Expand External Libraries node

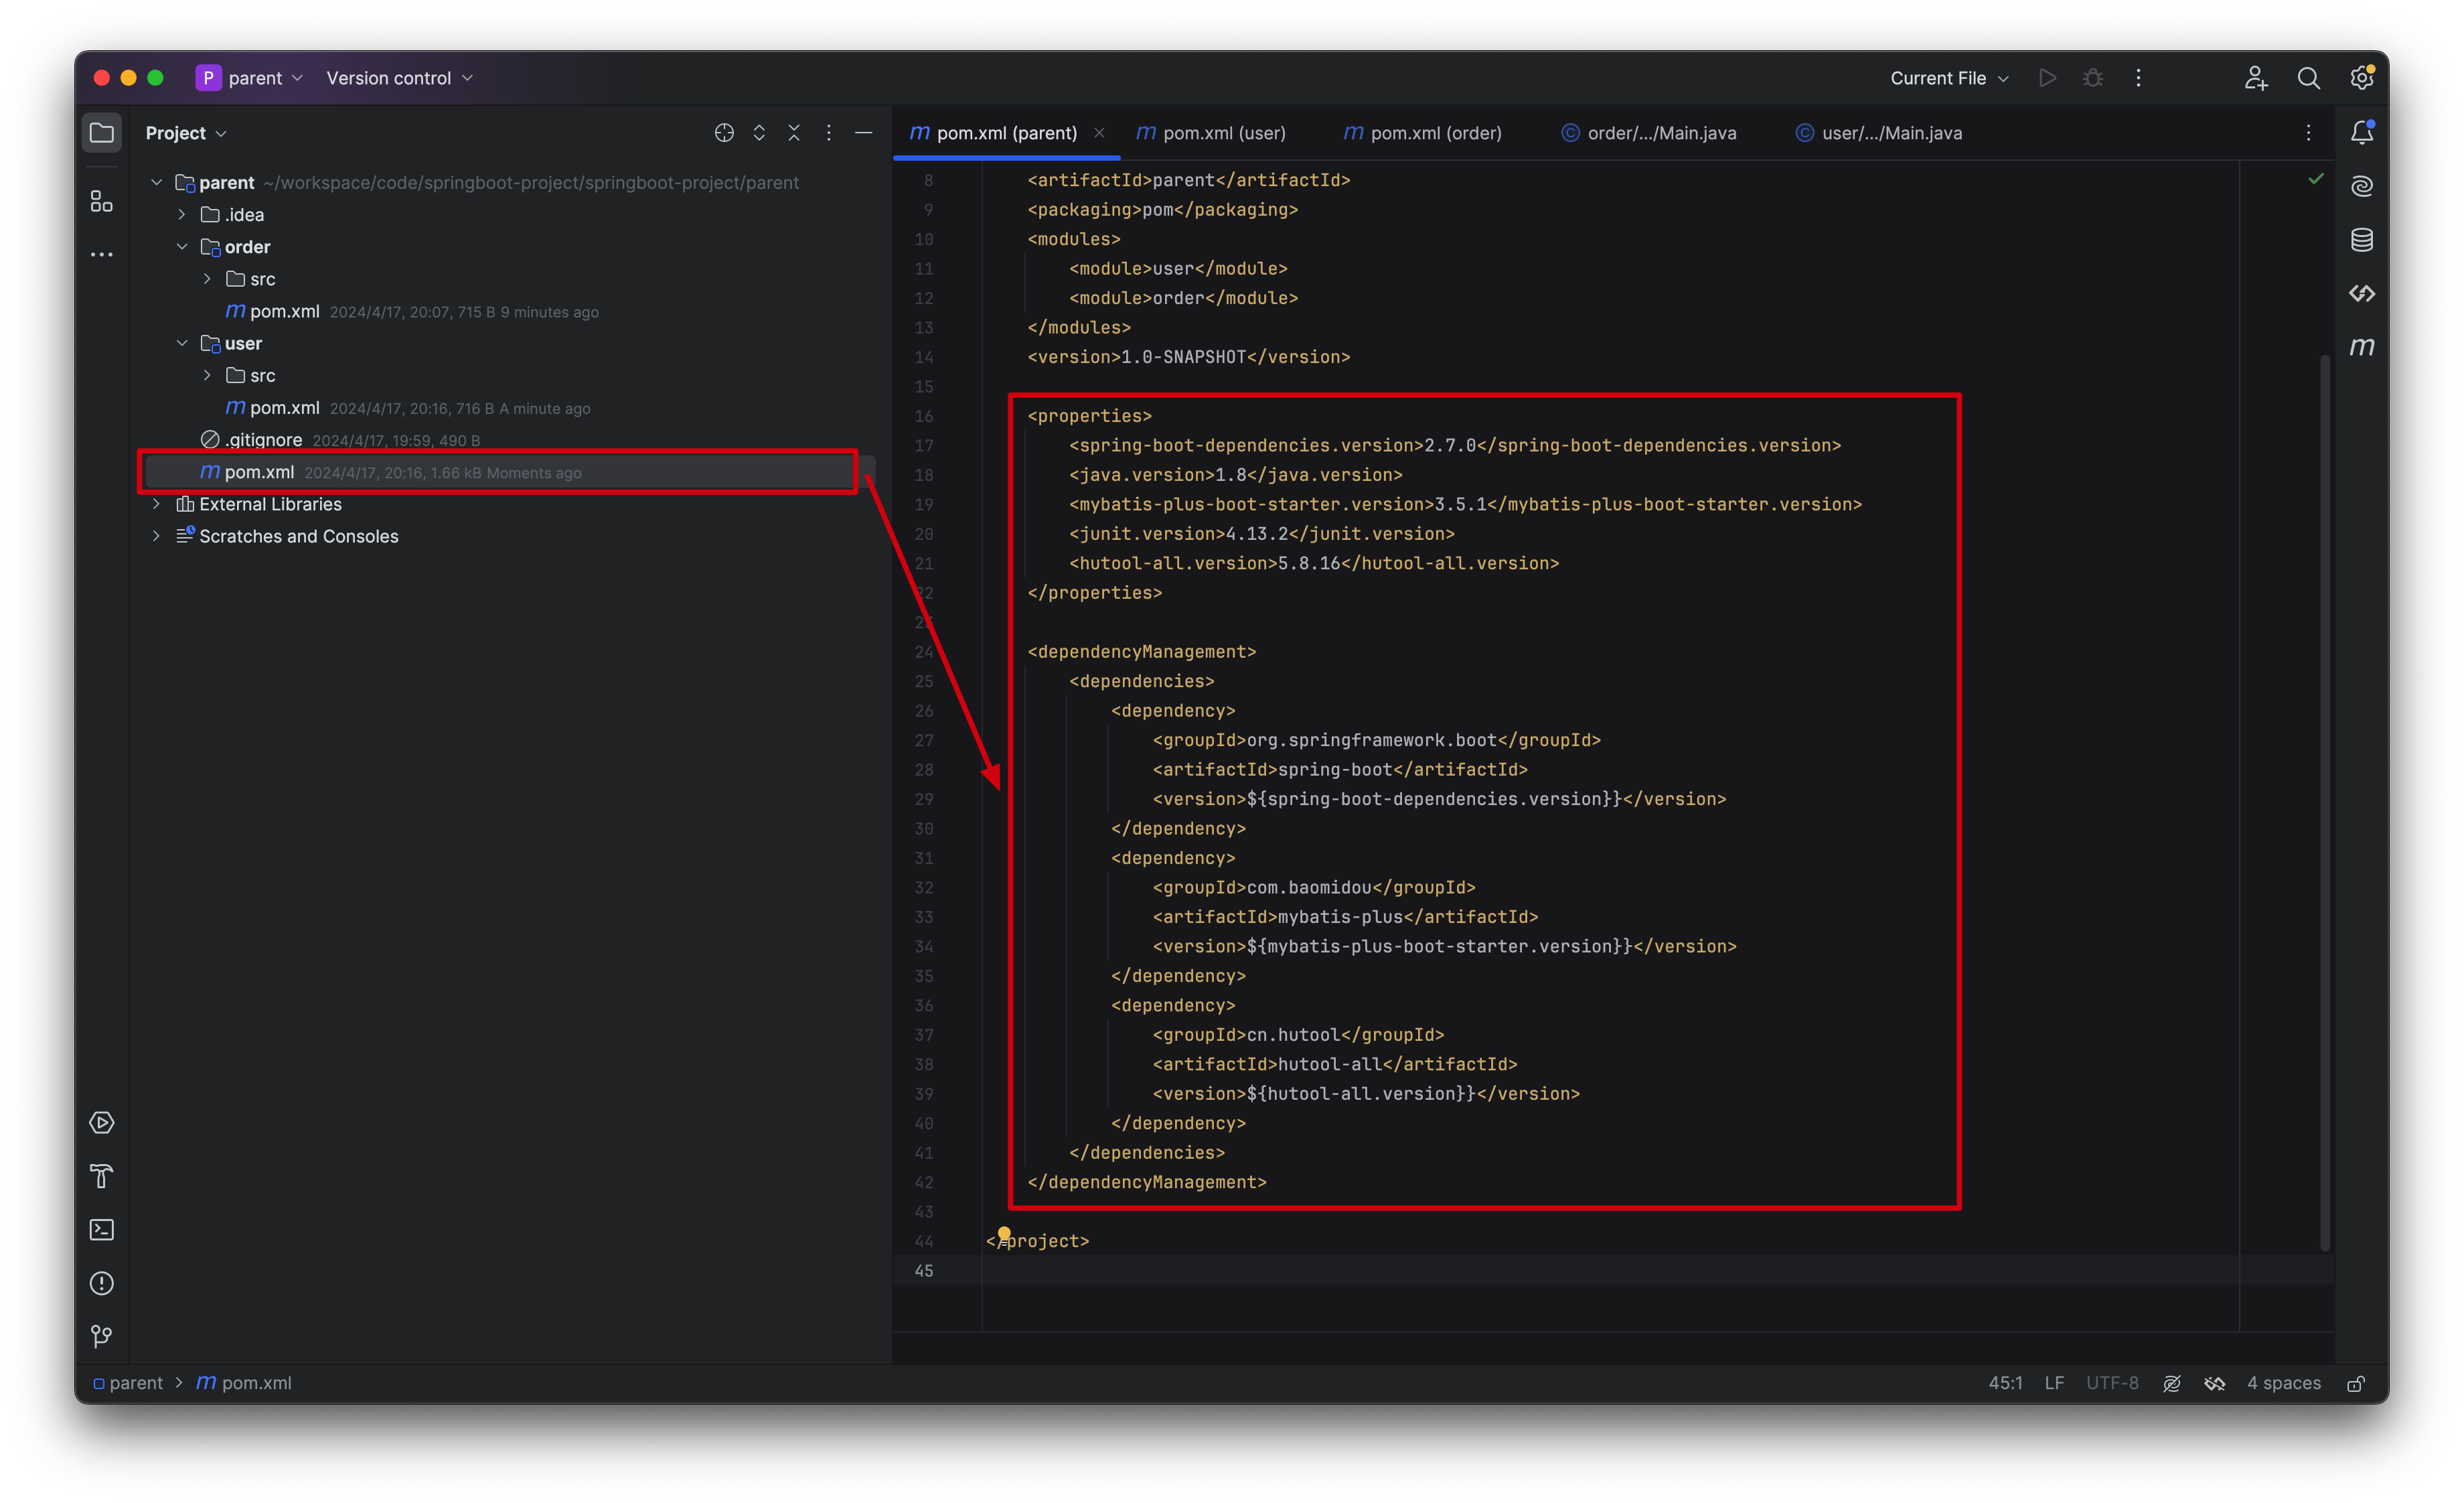point(157,504)
